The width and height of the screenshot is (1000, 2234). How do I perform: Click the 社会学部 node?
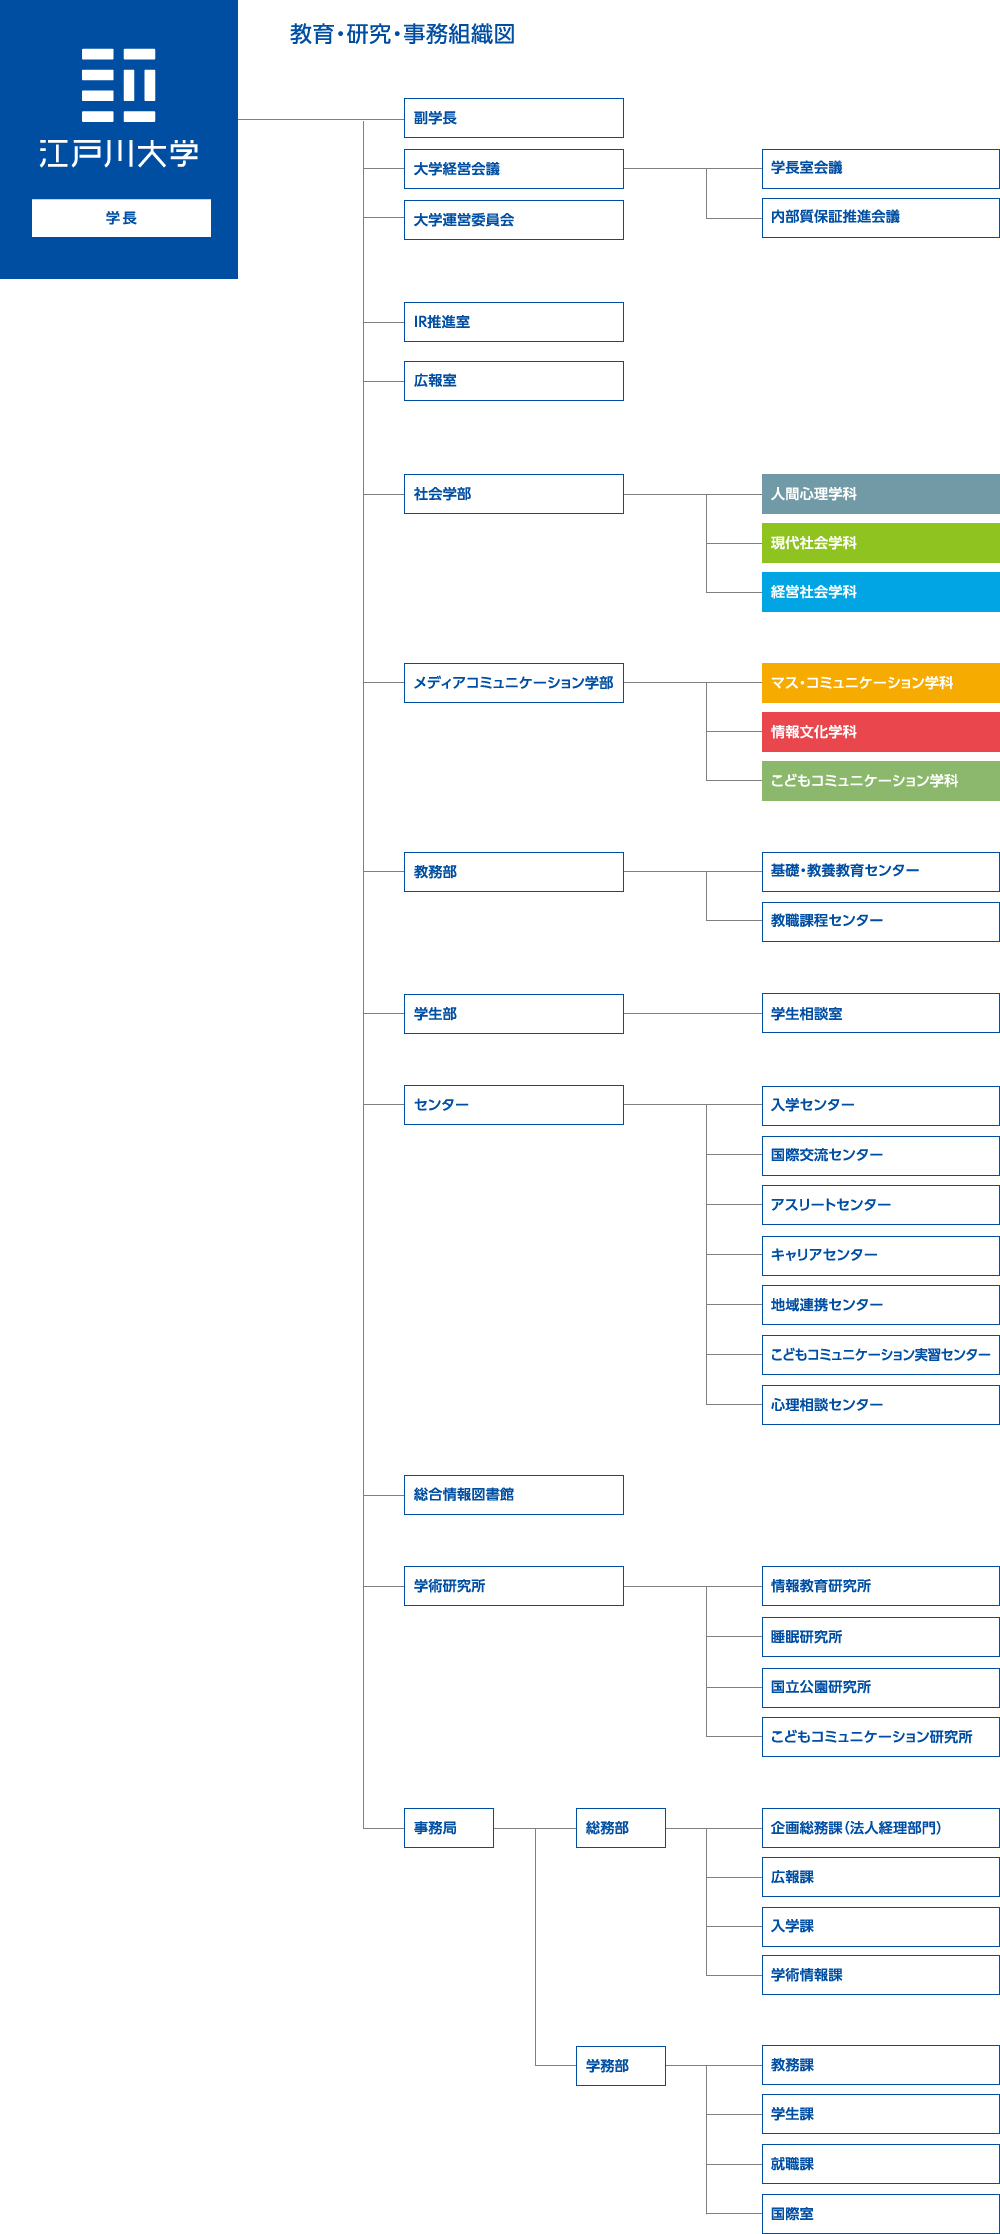[x=514, y=494]
